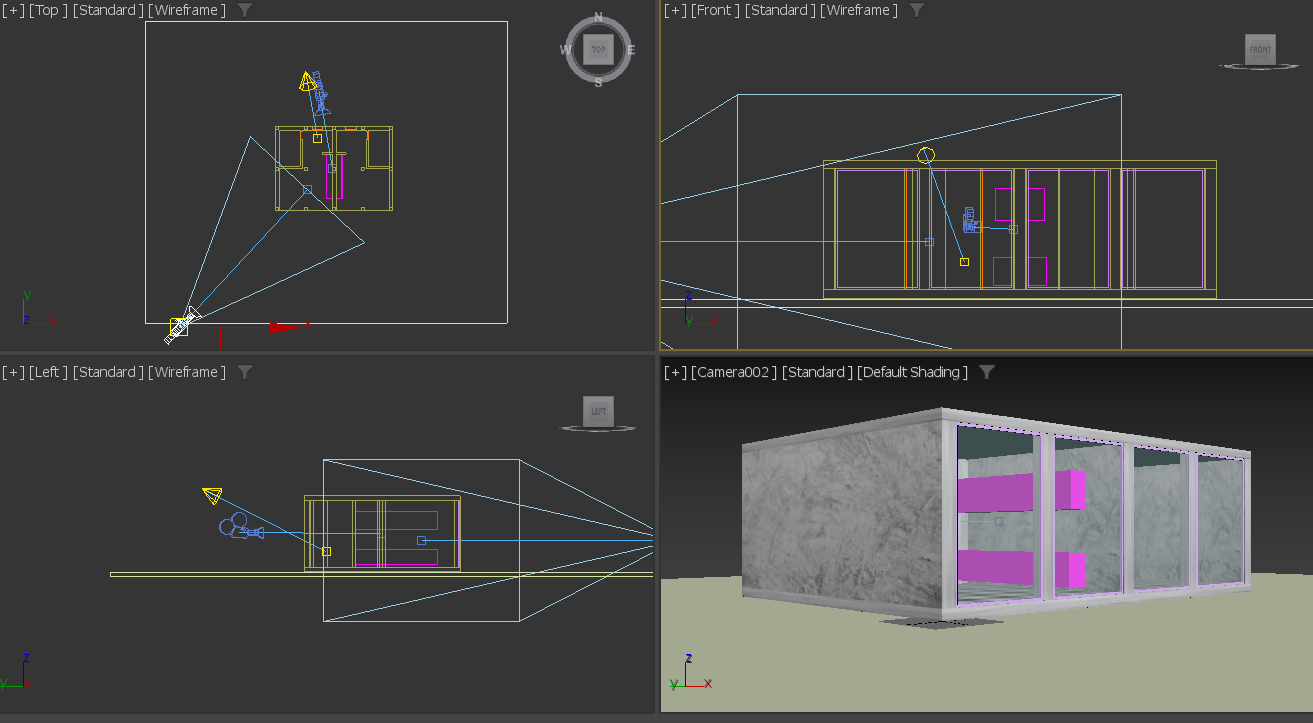Click the N compass letter on ViewCube
Screen dimensions: 1313x723
click(598, 17)
